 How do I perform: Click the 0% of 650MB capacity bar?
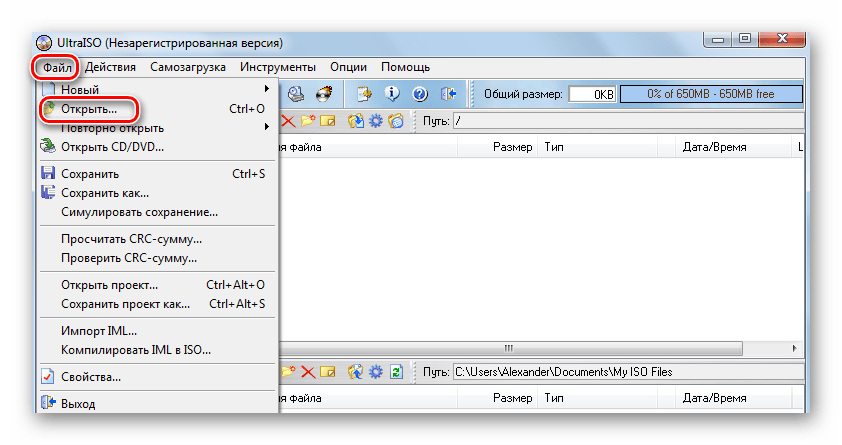click(711, 94)
